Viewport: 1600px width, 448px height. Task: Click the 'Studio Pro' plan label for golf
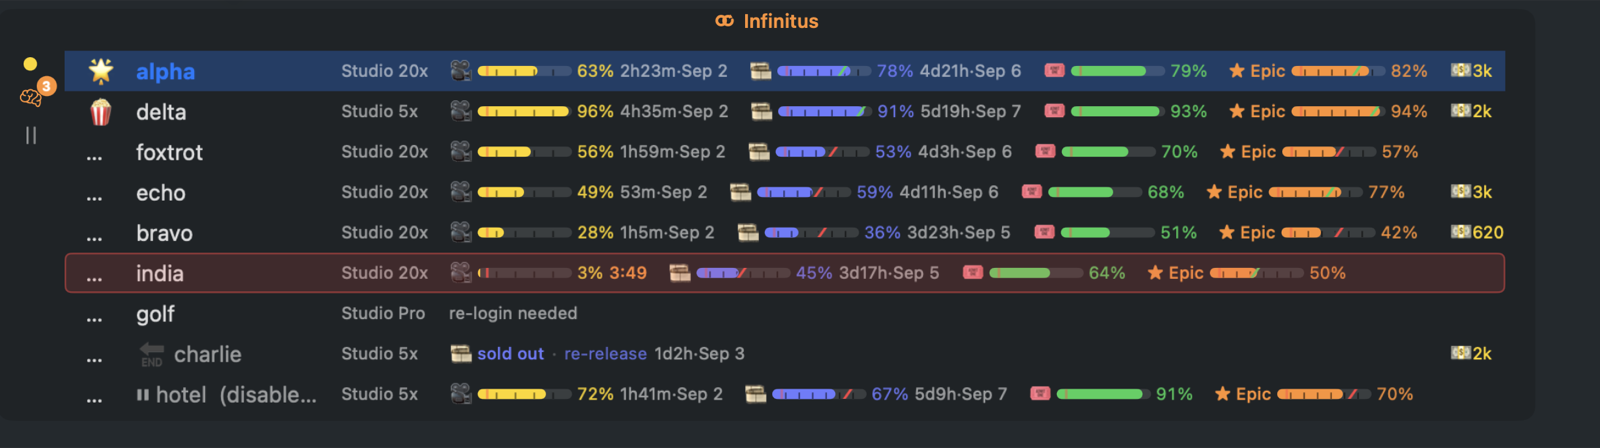(383, 313)
